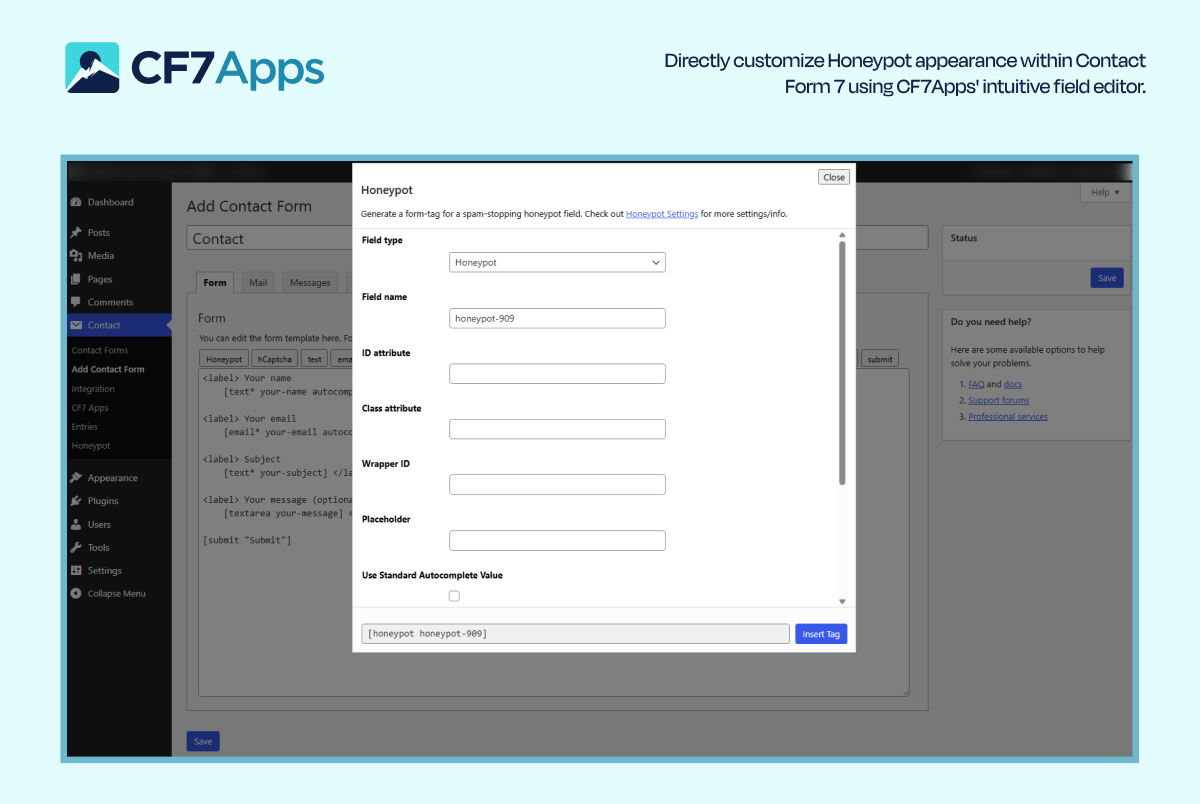The image size is (1200, 804).
Task: Click the bottom Save button
Action: pos(203,741)
